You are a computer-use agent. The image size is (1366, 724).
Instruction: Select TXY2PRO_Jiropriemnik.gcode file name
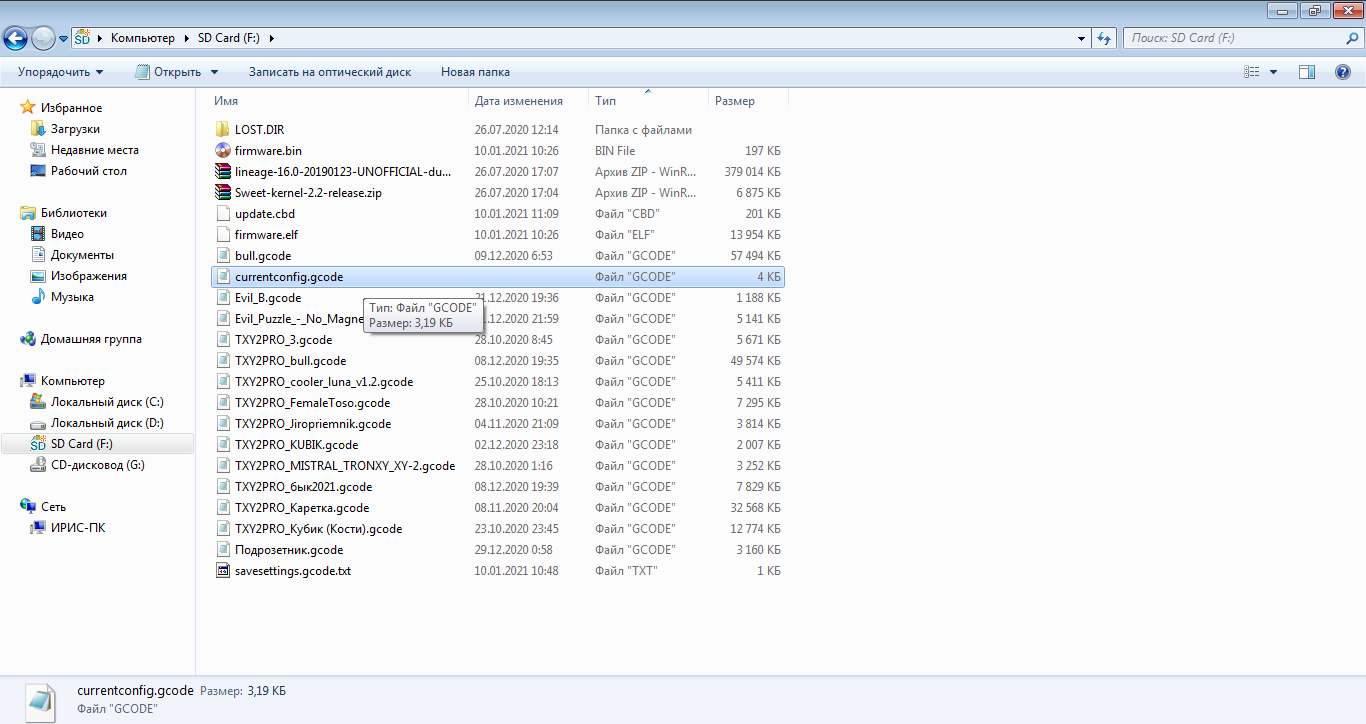(313, 424)
